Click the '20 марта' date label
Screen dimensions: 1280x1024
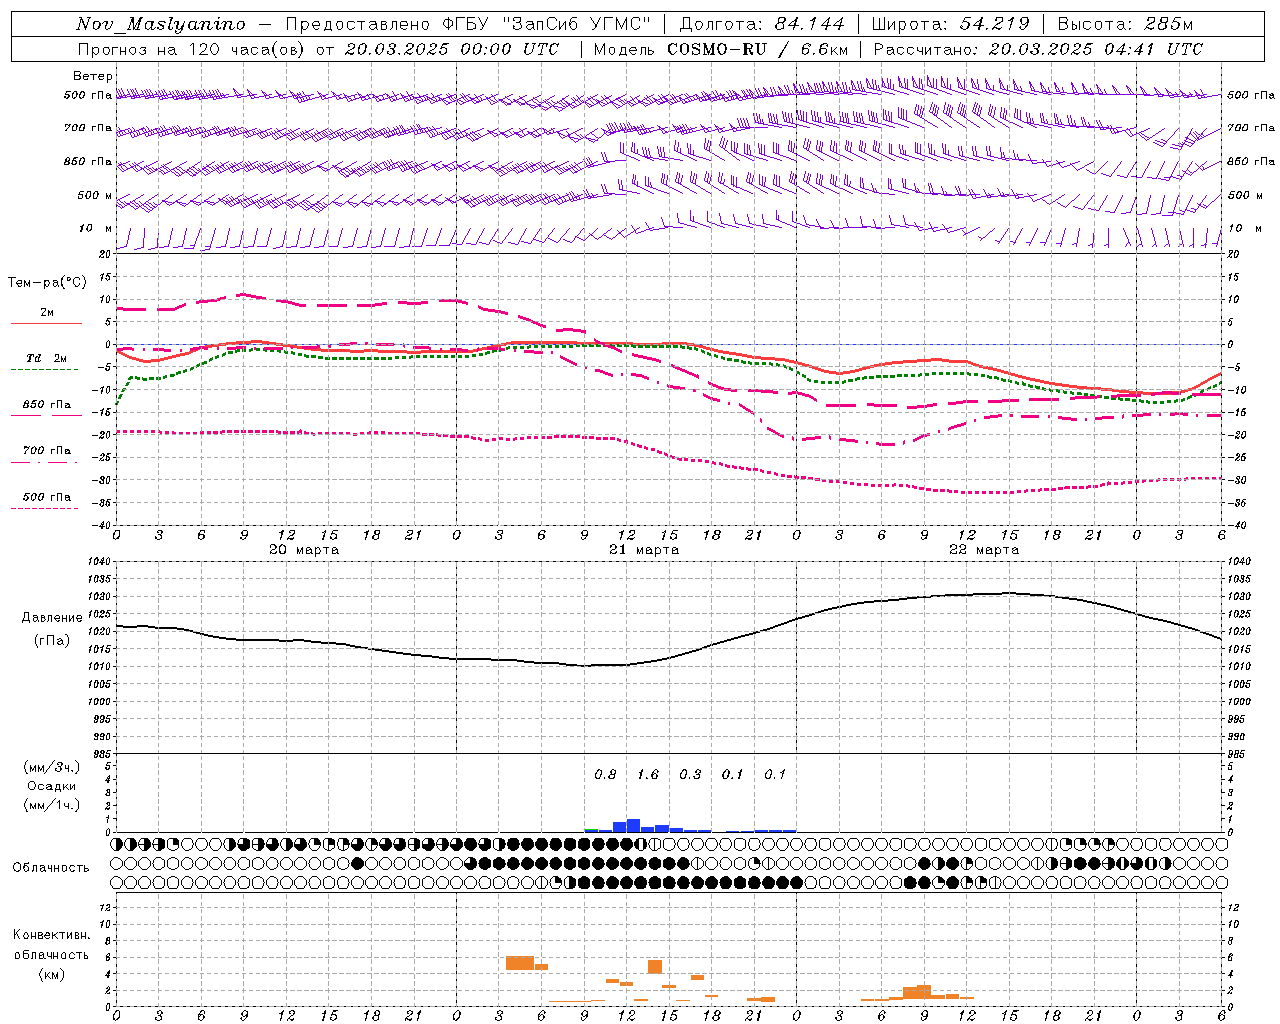tap(304, 550)
